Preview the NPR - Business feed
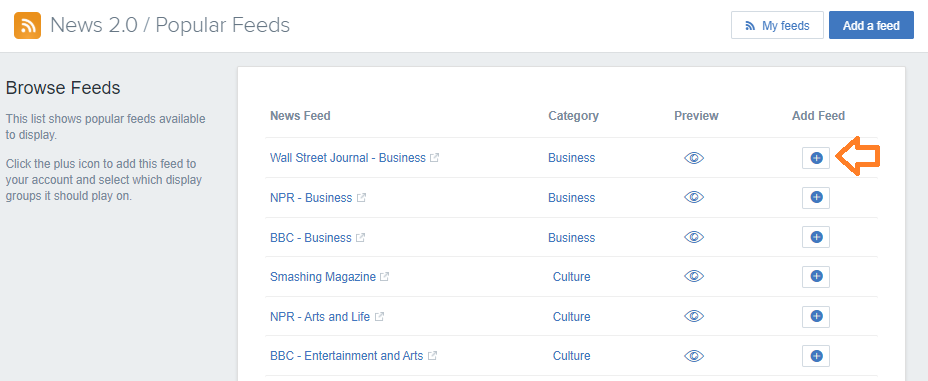Viewport: 928px width, 381px height. coord(694,198)
